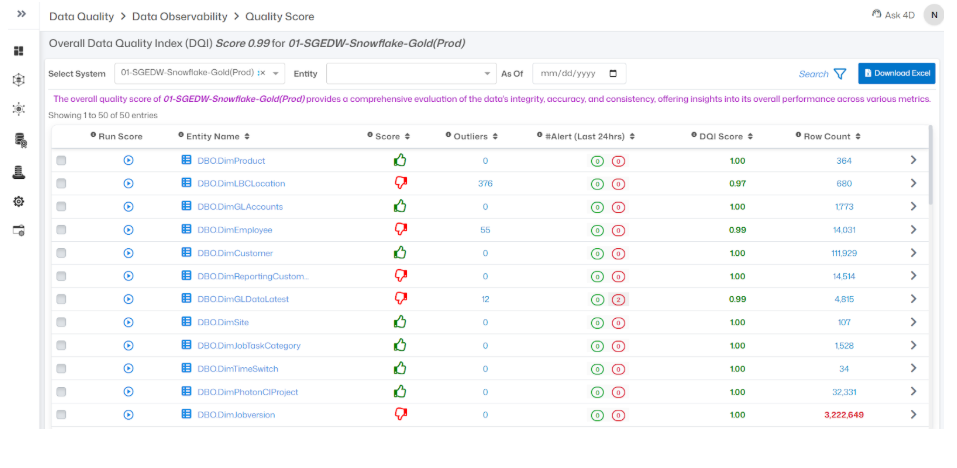Image resolution: width=957 pixels, height=468 pixels.
Task: Select the checkbox for DBO.DimEmployee row
Action: click(61, 230)
